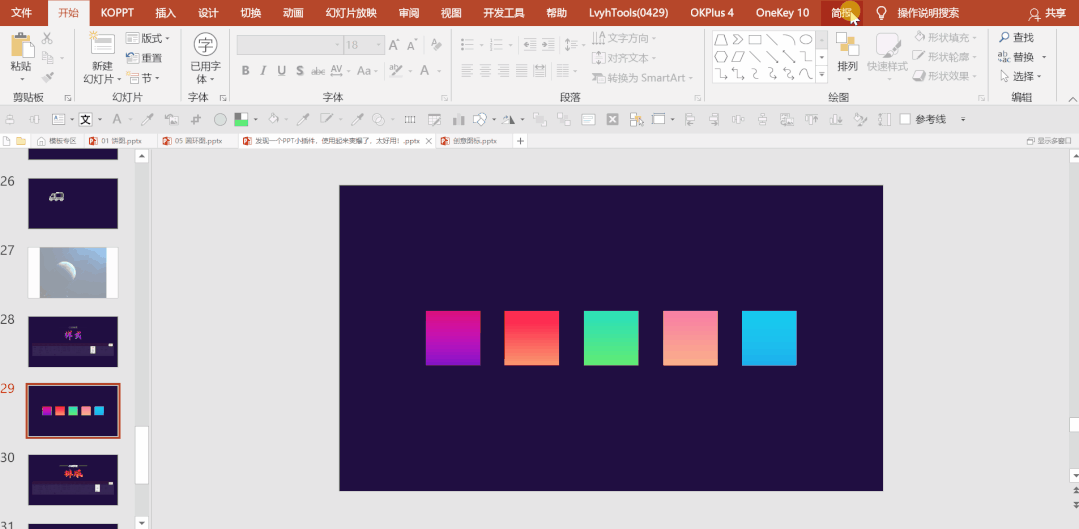Click the text shadow S icon

click(x=299, y=70)
